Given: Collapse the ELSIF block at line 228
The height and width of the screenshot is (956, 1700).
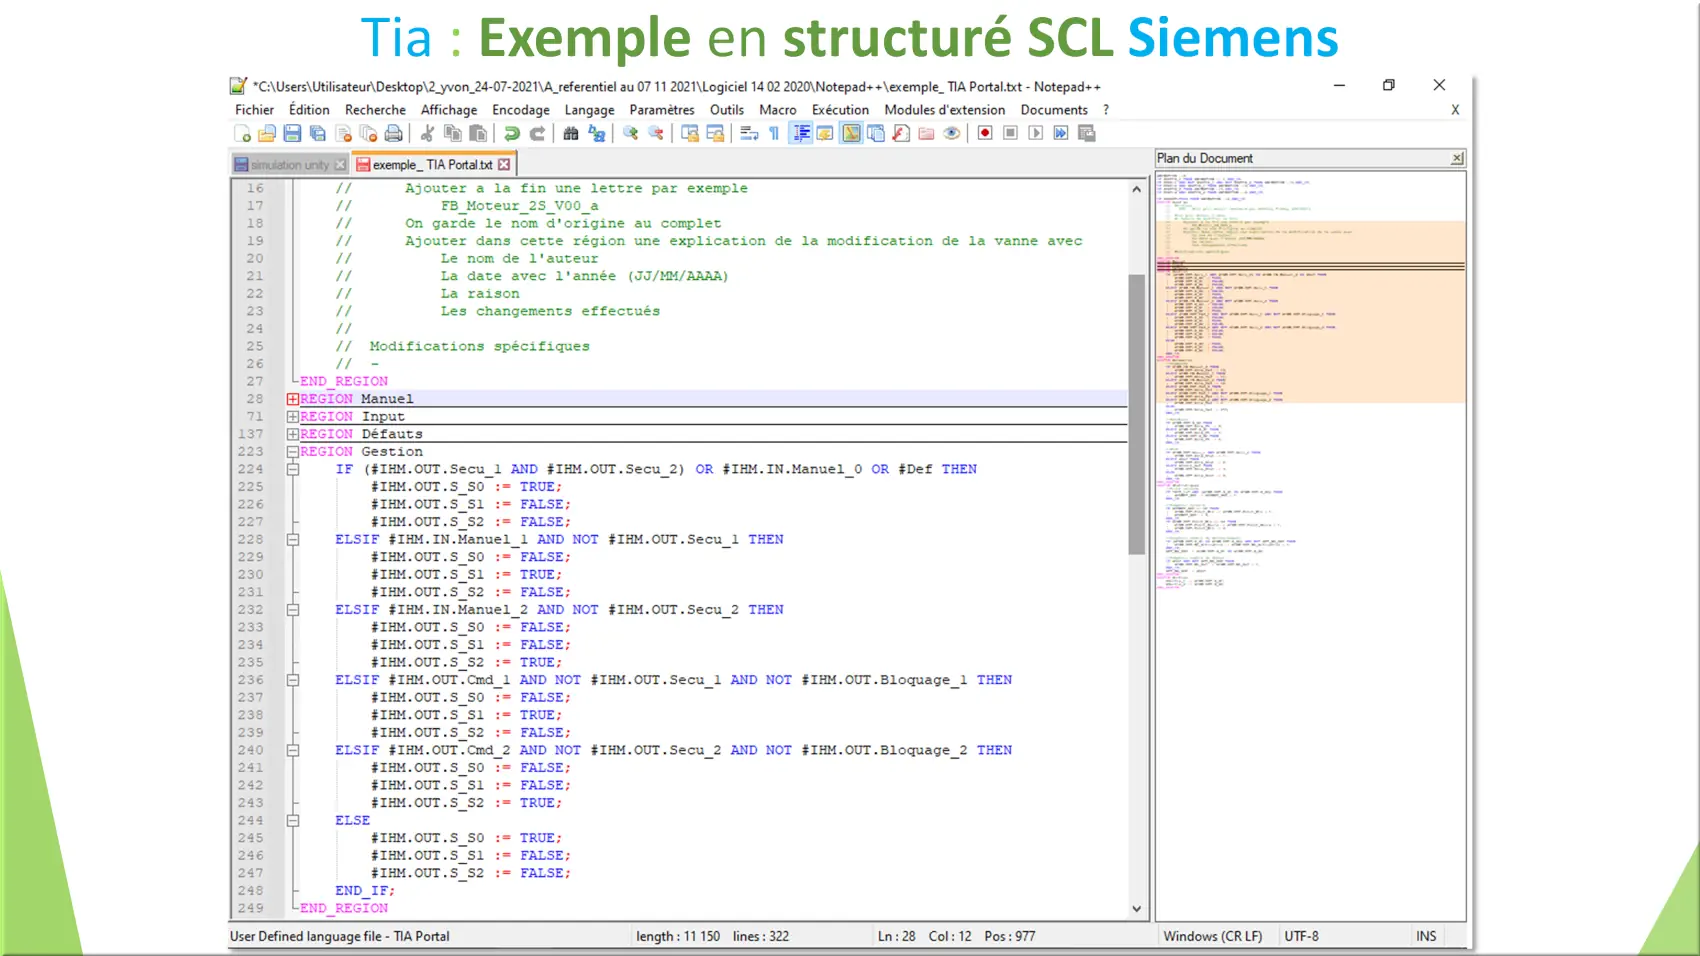Looking at the screenshot, I should click(x=293, y=539).
